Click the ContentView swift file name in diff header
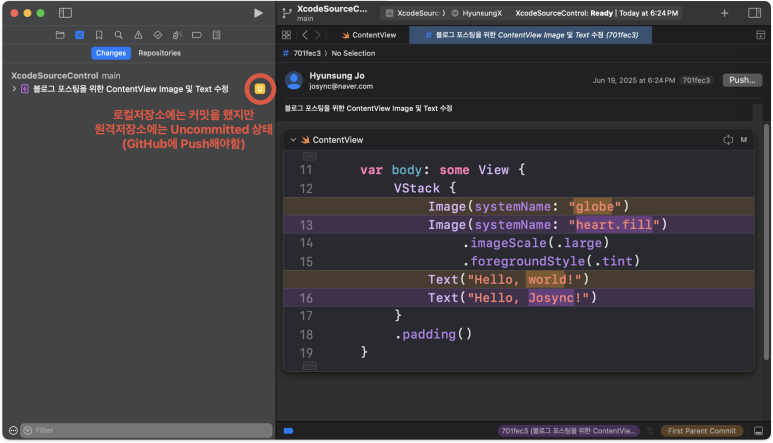773x443 pixels. click(338, 140)
